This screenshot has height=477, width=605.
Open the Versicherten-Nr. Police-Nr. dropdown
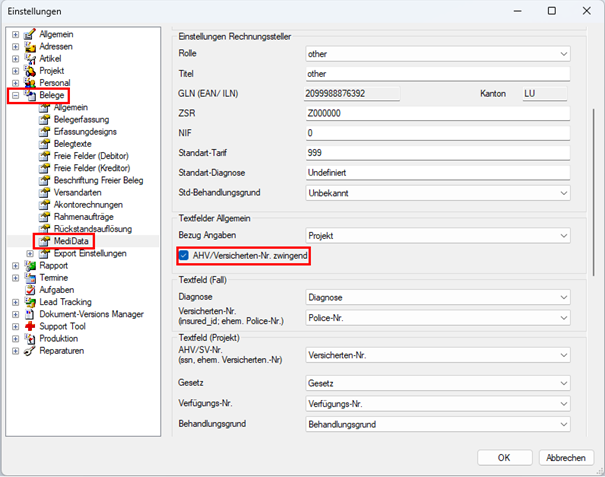[438, 318]
